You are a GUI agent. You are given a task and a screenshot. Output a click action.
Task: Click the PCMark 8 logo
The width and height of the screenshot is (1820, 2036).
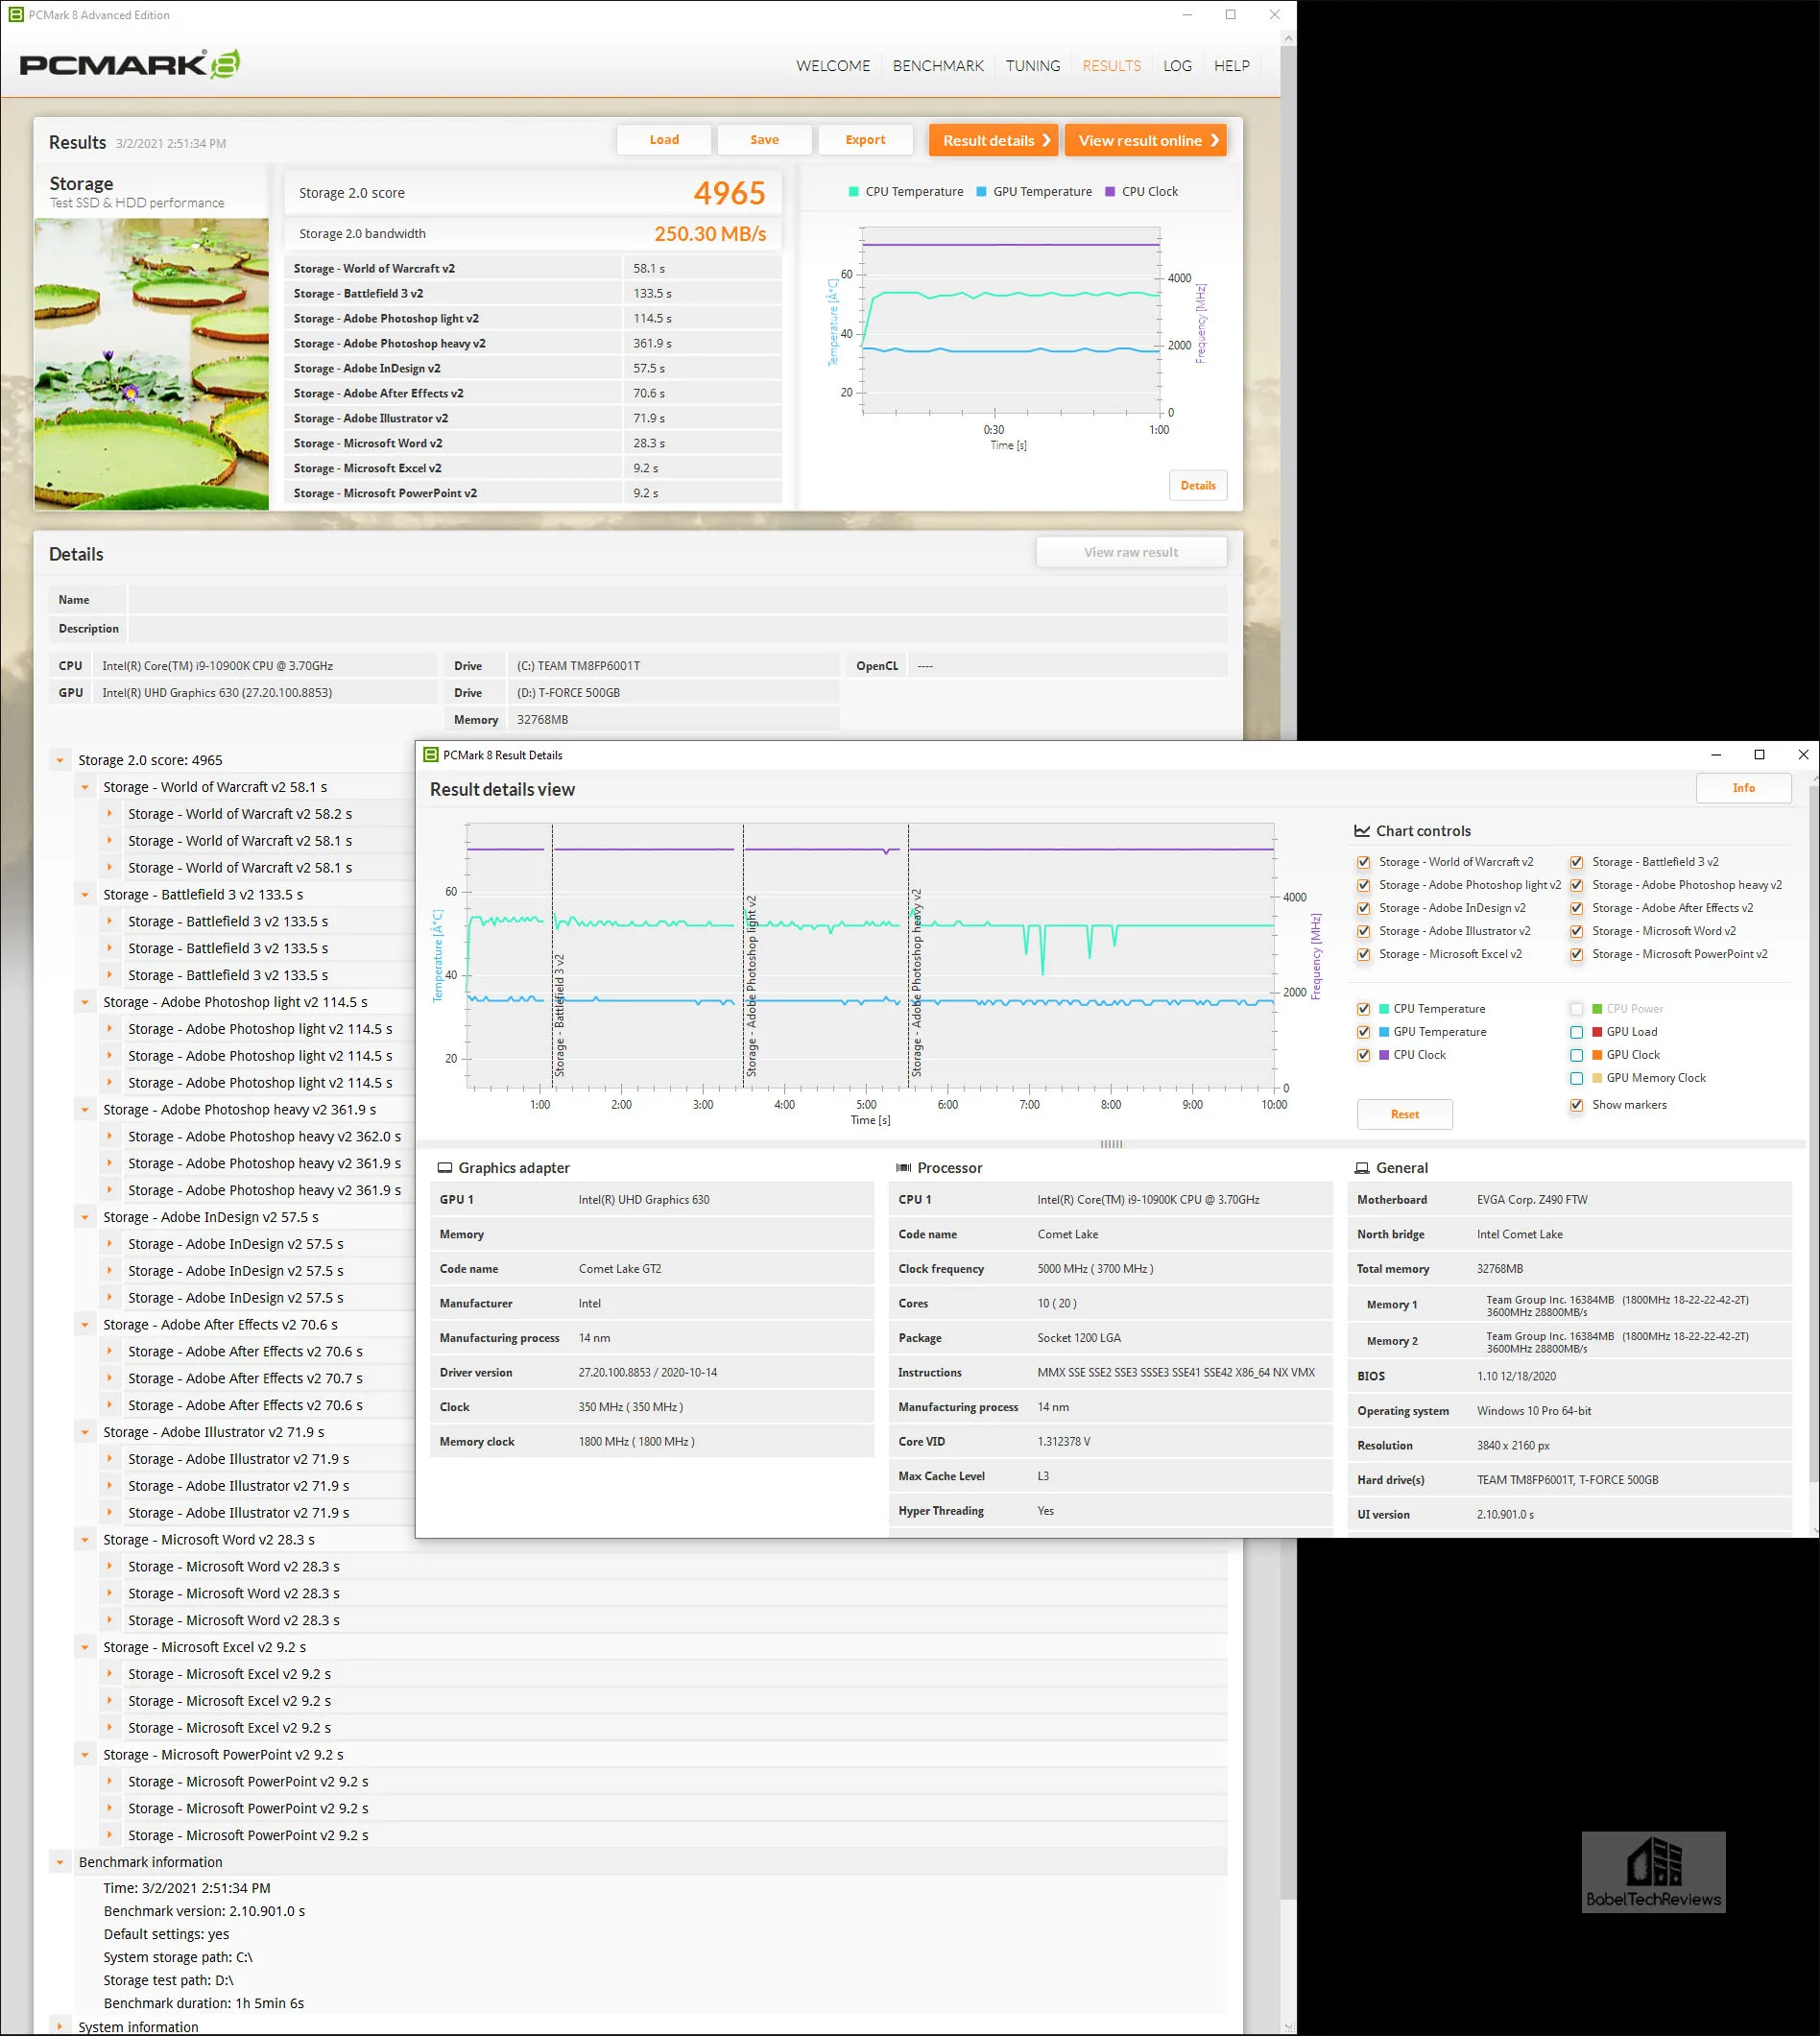pyautogui.click(x=129, y=64)
